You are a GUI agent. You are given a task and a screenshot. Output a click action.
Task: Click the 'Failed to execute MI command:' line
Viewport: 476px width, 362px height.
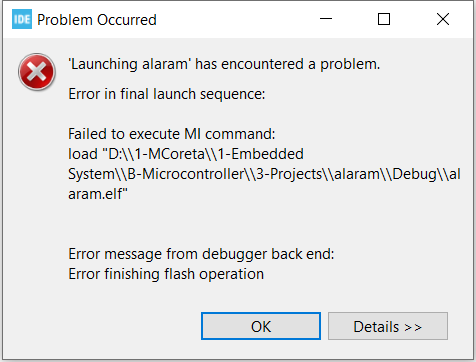[x=172, y=134]
